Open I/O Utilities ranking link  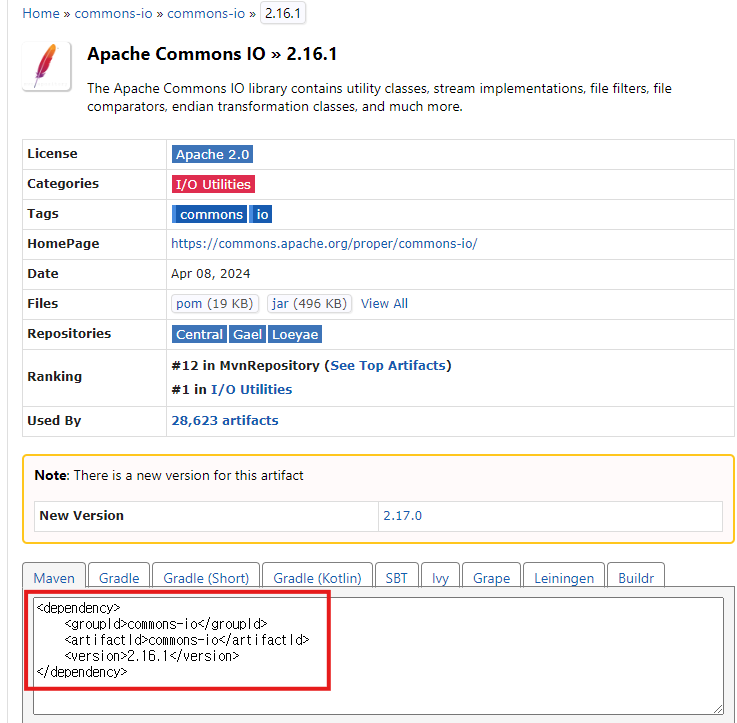[x=251, y=390]
